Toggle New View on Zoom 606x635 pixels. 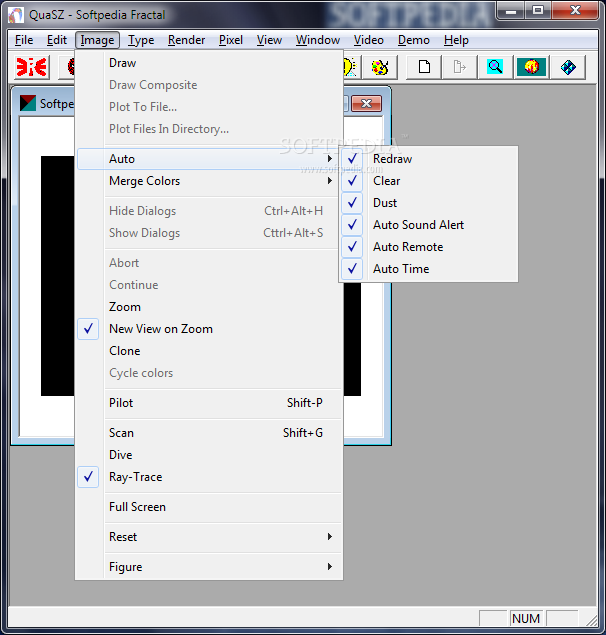click(209, 329)
